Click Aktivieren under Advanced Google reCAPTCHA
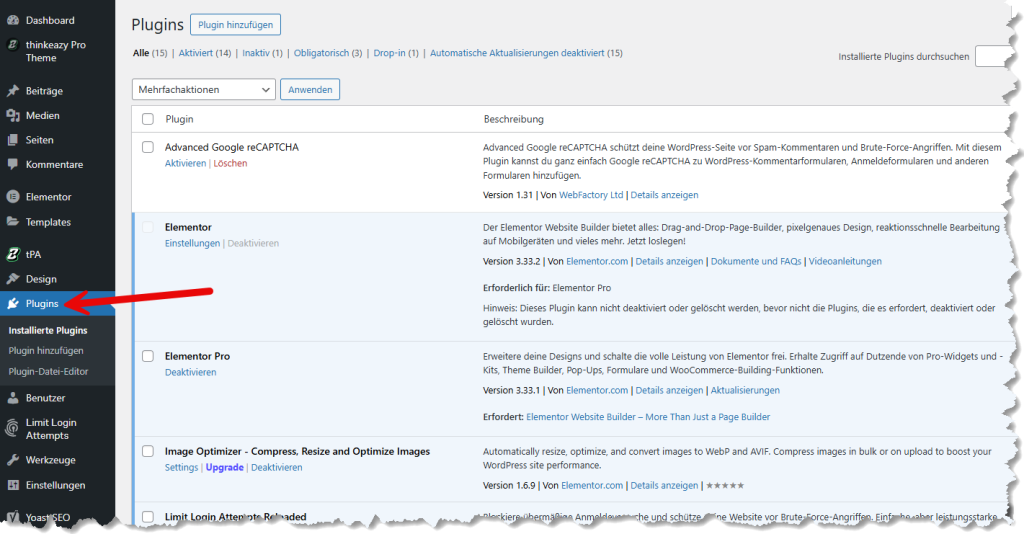The width and height of the screenshot is (1024, 534). click(185, 163)
